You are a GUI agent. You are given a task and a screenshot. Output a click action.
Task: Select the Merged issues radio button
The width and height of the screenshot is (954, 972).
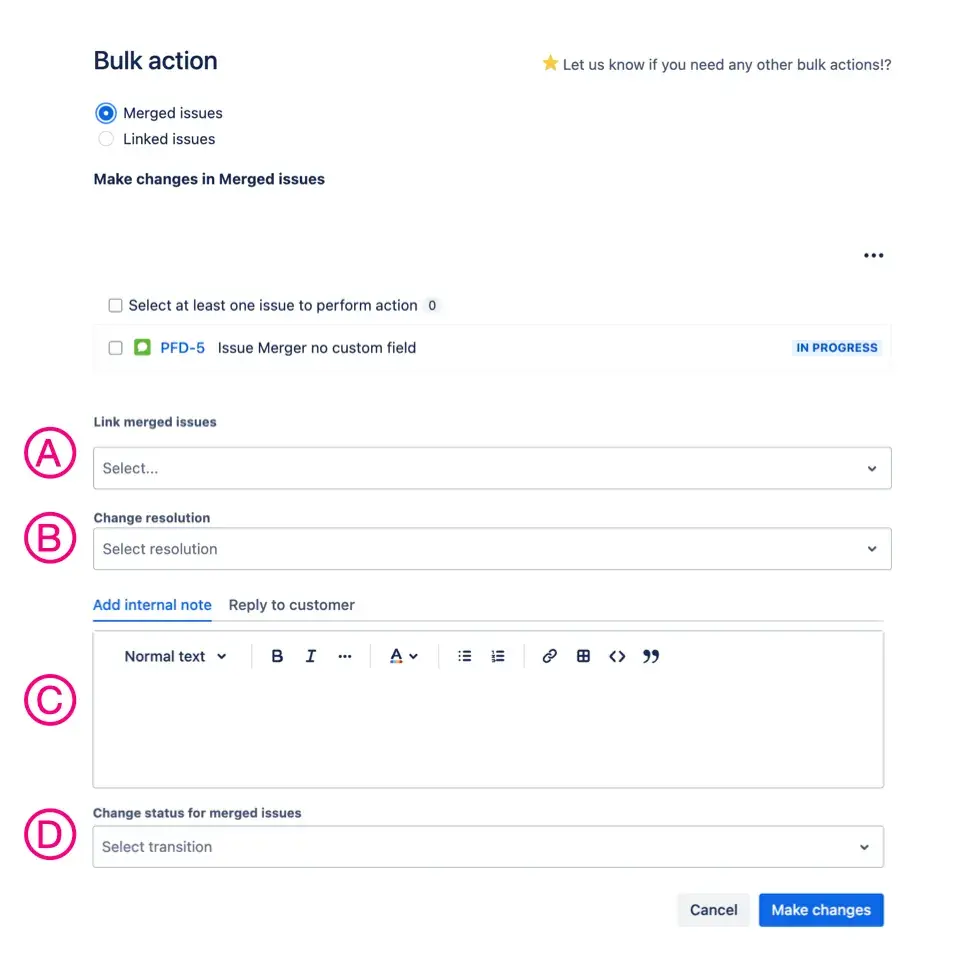106,113
